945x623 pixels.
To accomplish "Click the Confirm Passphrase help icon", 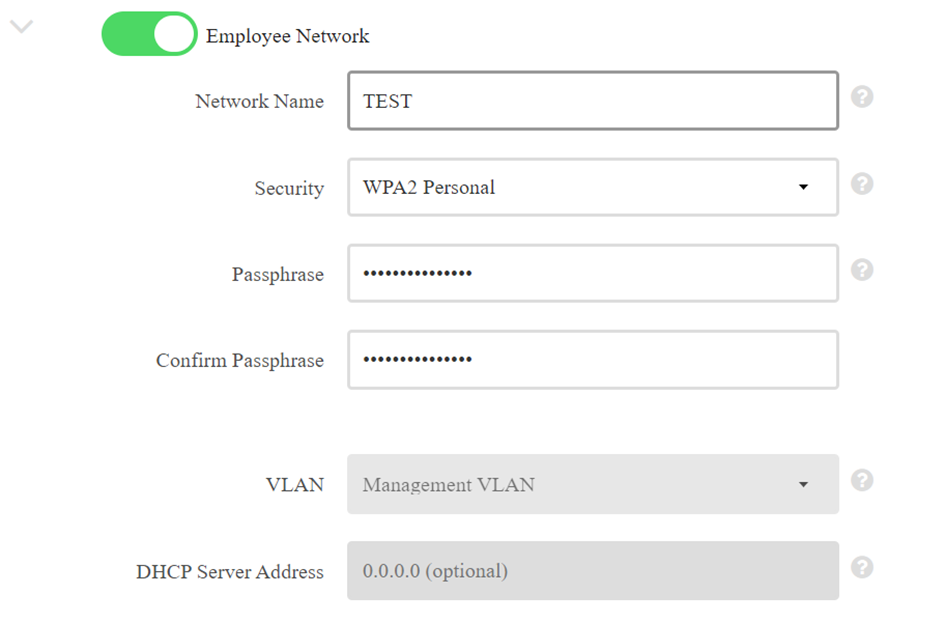I will [861, 357].
